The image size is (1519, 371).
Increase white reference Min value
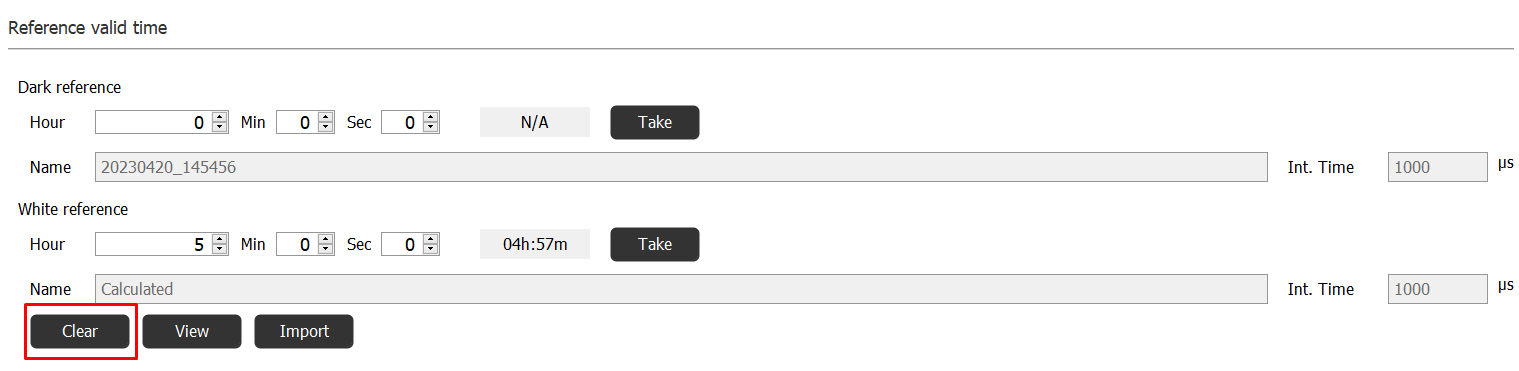click(325, 239)
